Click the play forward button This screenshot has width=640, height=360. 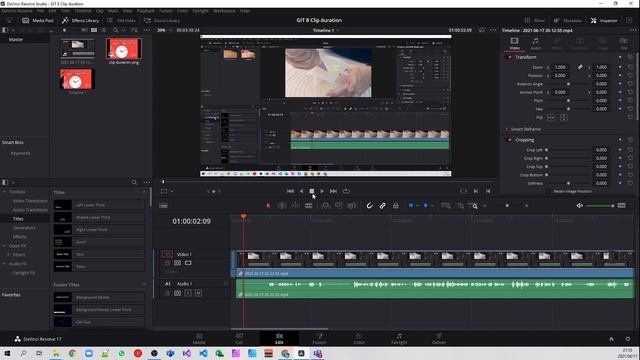point(322,191)
